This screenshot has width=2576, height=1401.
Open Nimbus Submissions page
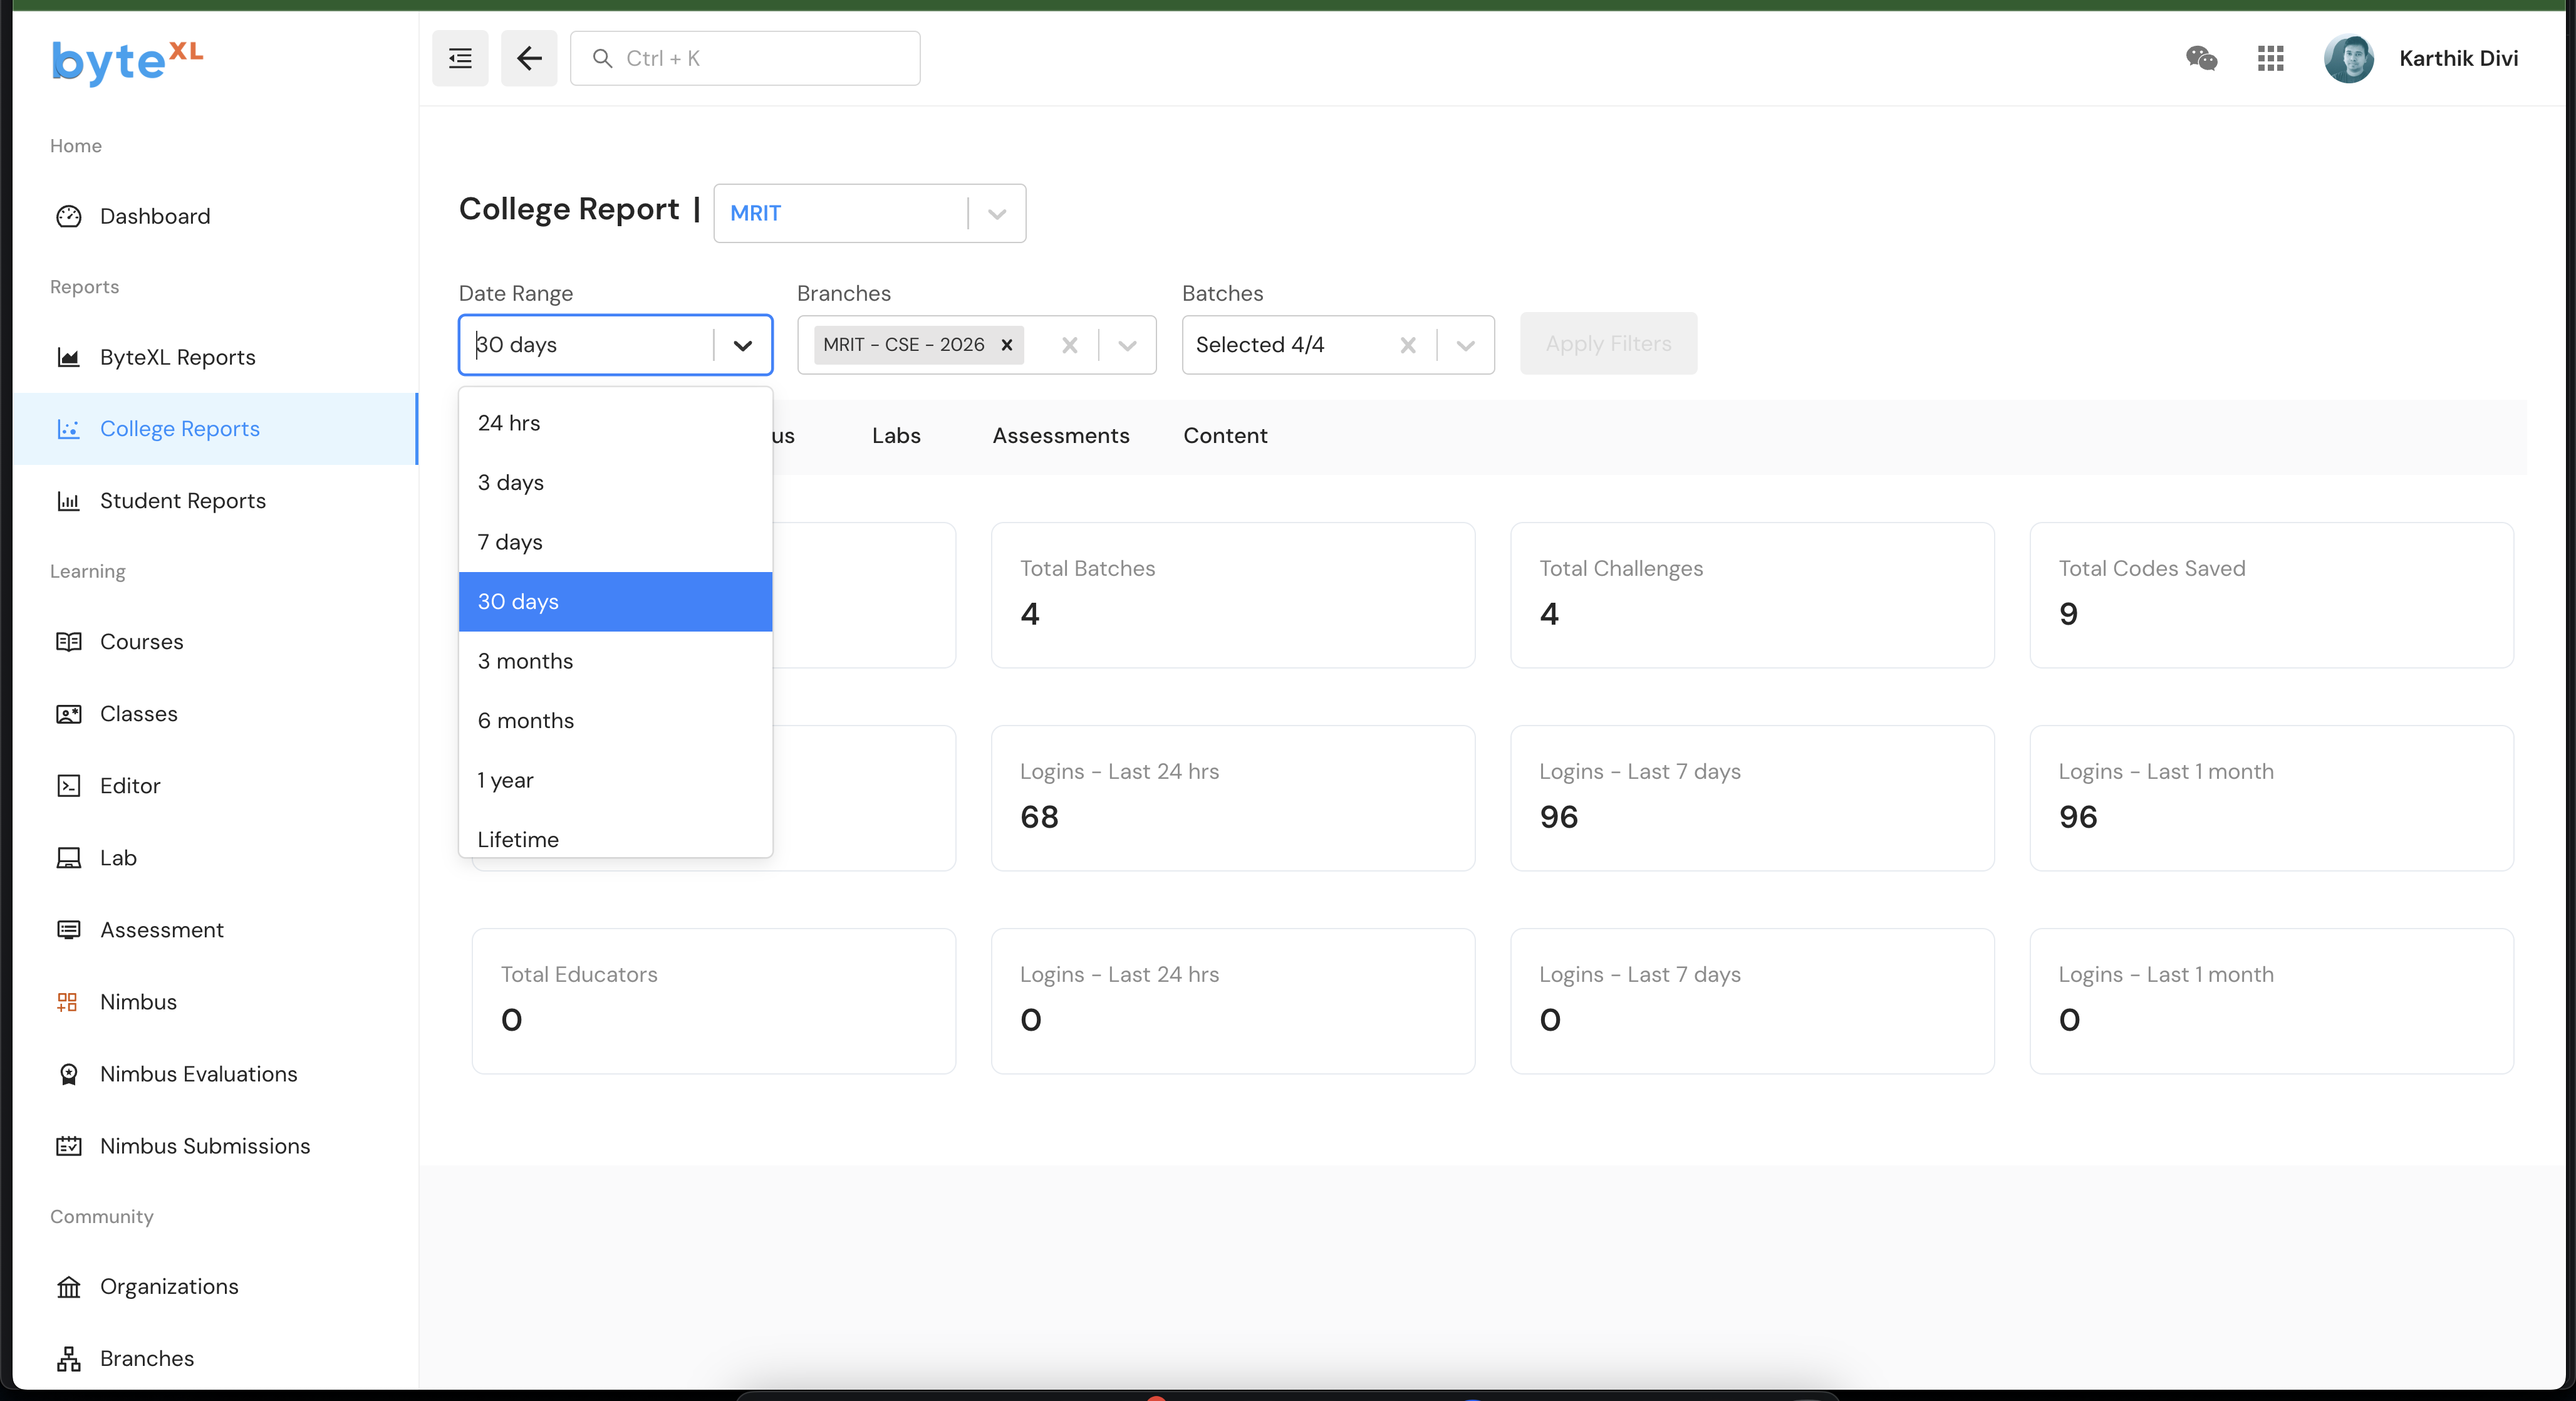(216, 1146)
